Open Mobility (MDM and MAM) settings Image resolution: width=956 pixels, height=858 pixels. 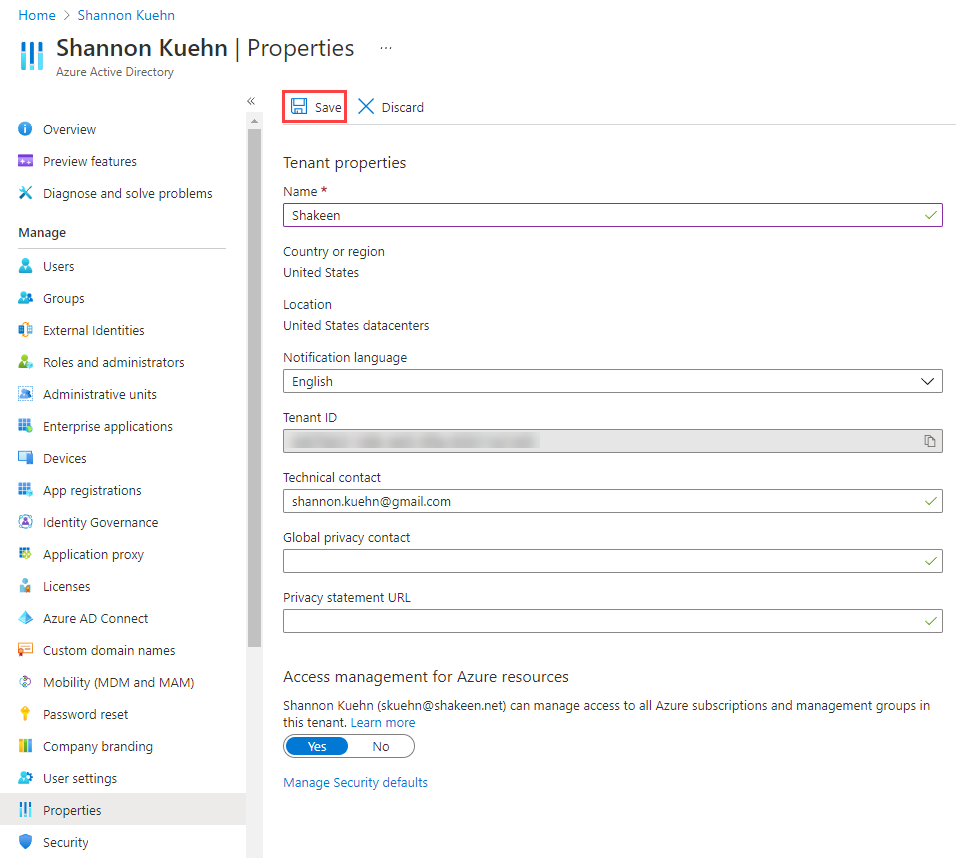point(119,682)
